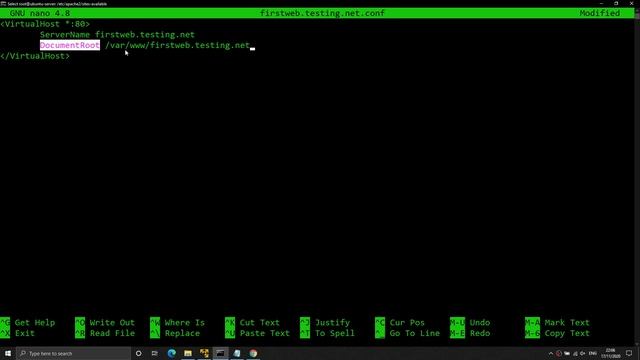Click the GNU nano 4.8 version text
This screenshot has height=360, width=640.
coord(40,13)
